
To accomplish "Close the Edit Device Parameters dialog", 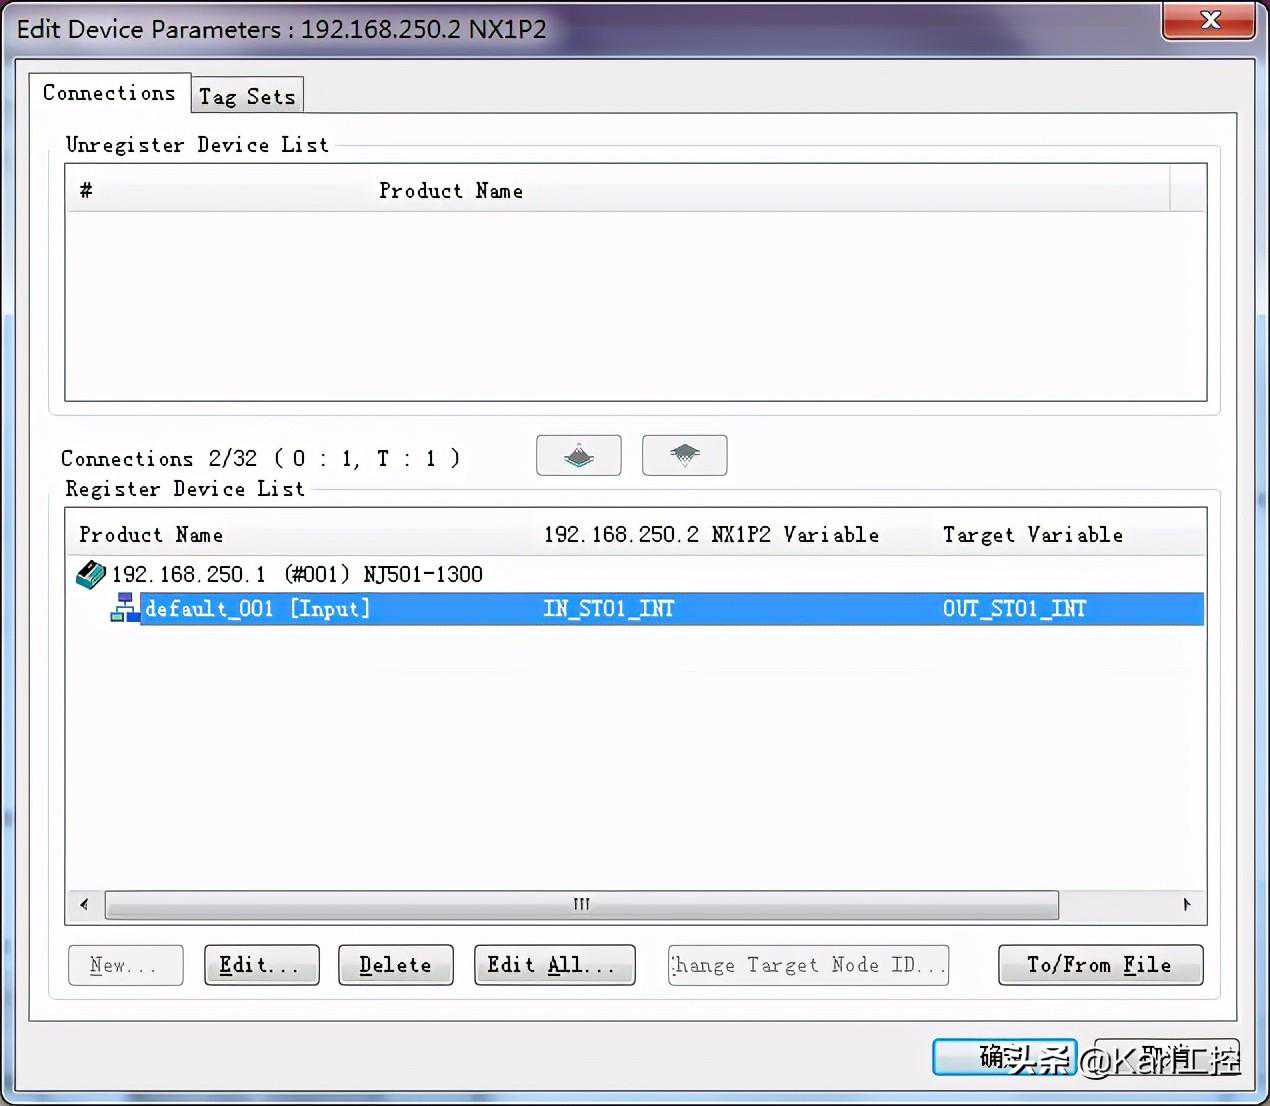I will tap(1209, 21).
